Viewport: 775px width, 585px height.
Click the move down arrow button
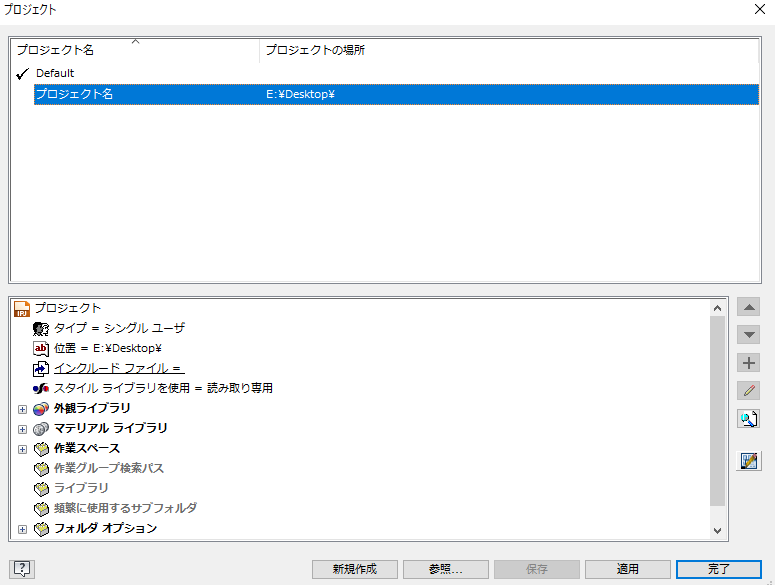coord(748,334)
